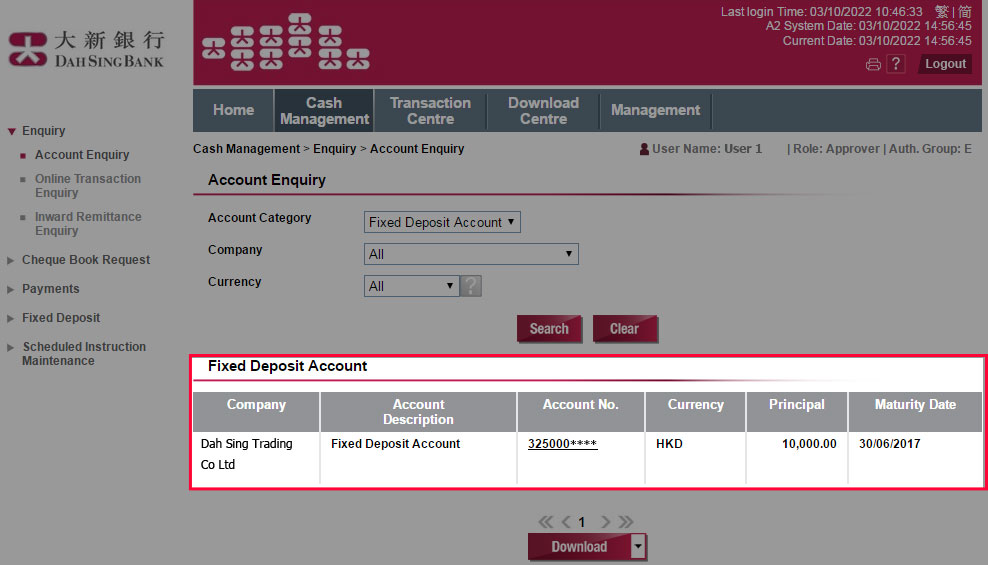Click the Search button
Image resolution: width=988 pixels, height=565 pixels.
(549, 329)
